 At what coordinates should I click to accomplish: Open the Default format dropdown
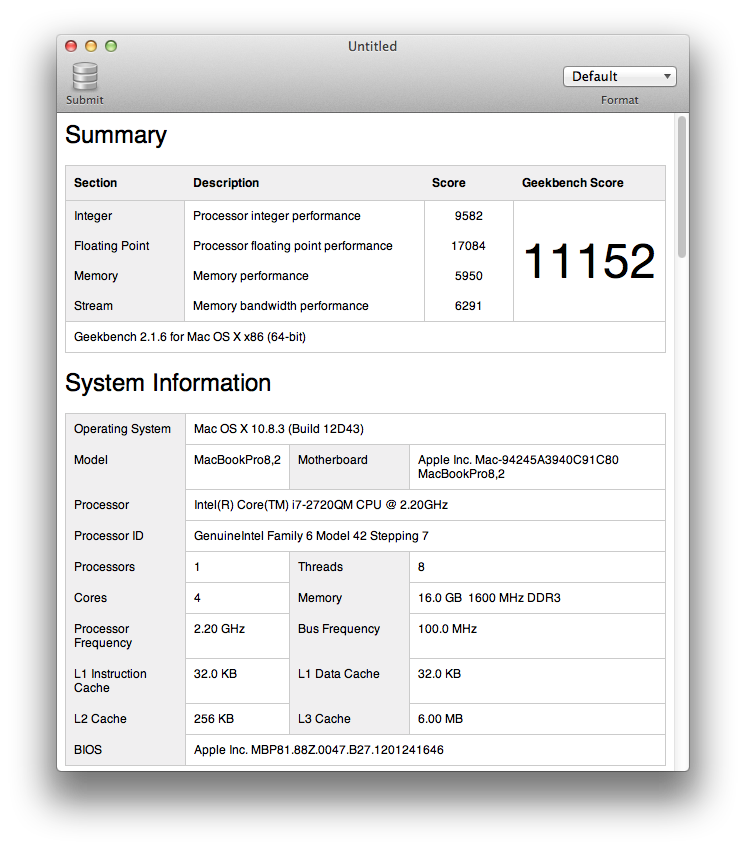619,76
